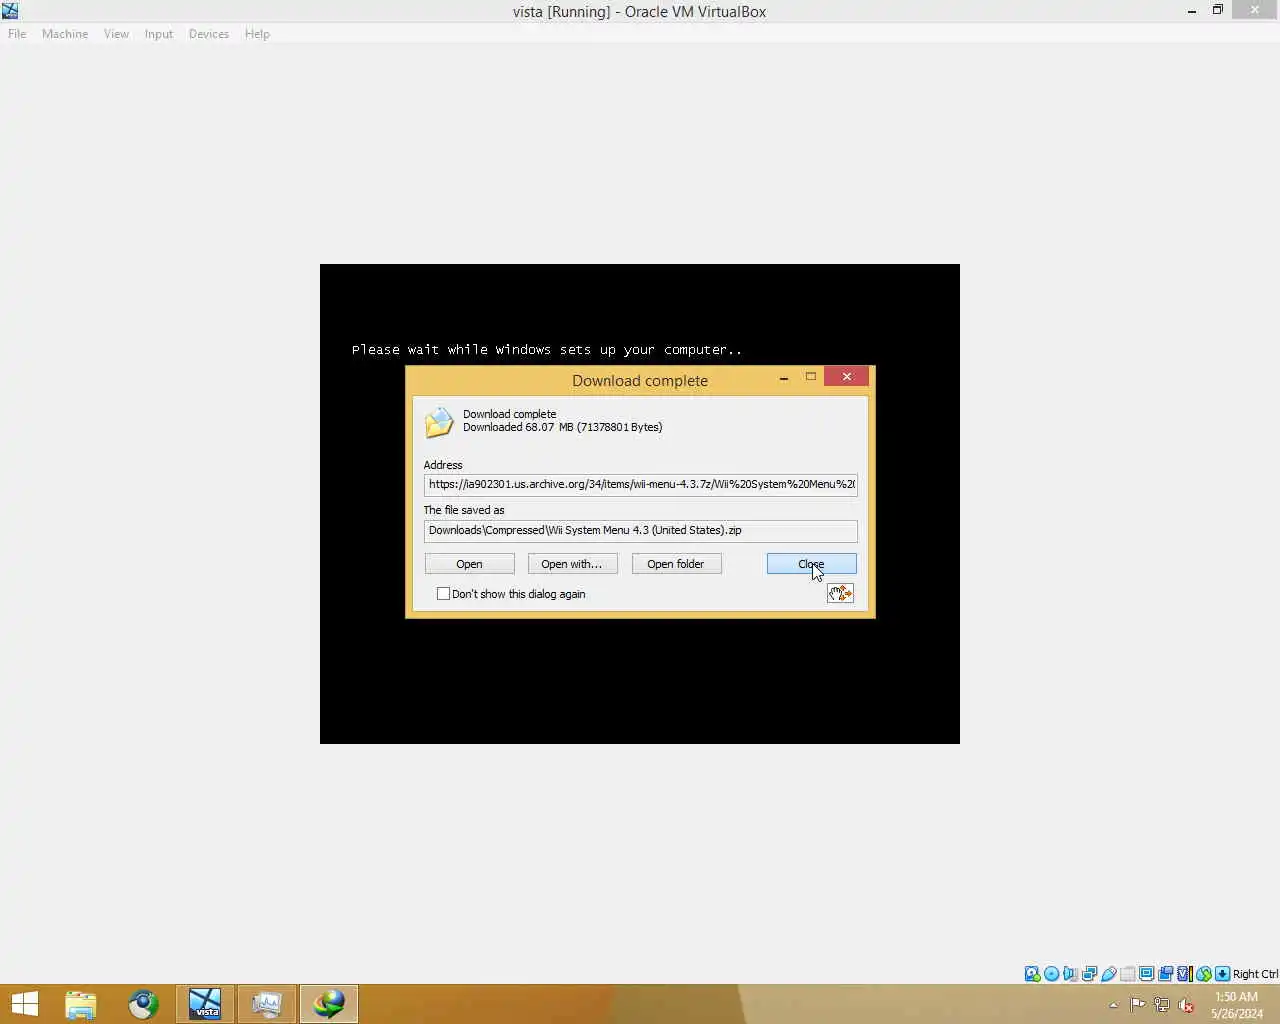Screen dimensions: 1280x1024
Task: Restore the VirtualBox window
Action: point(1218,10)
